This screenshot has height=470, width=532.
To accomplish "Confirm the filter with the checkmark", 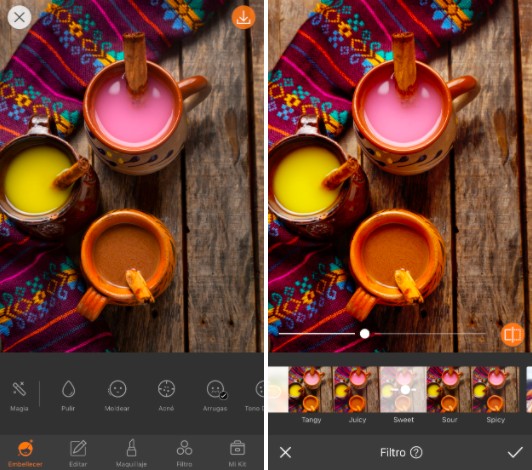I will click(x=515, y=452).
